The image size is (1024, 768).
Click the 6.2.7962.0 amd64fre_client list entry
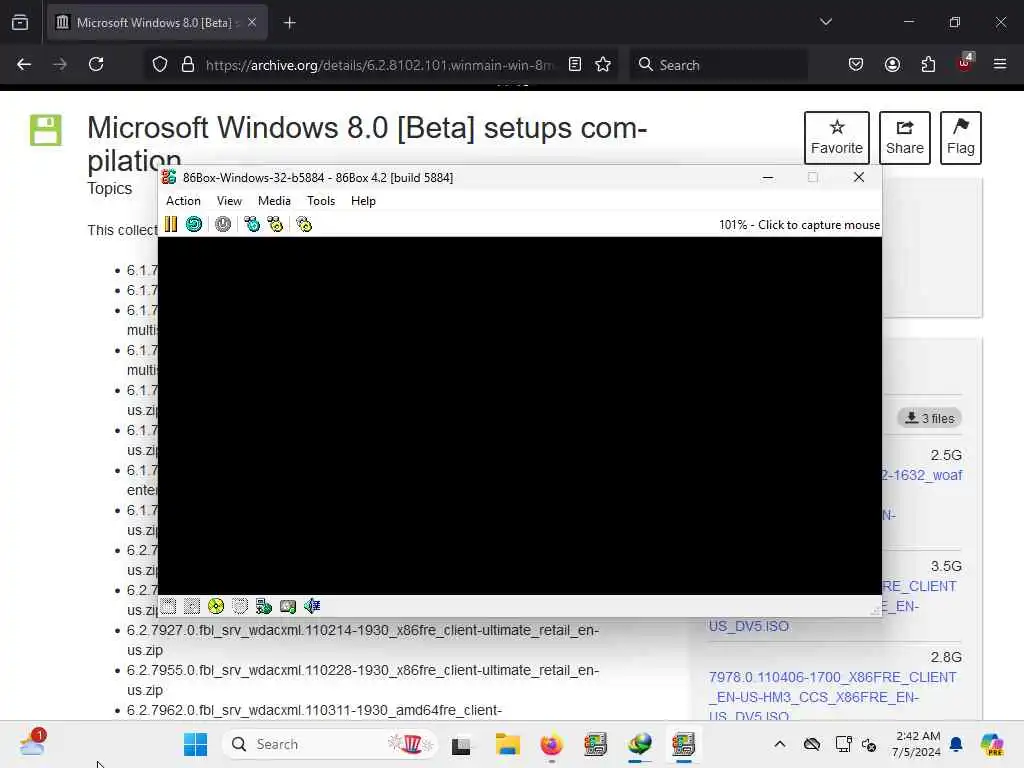tap(314, 710)
